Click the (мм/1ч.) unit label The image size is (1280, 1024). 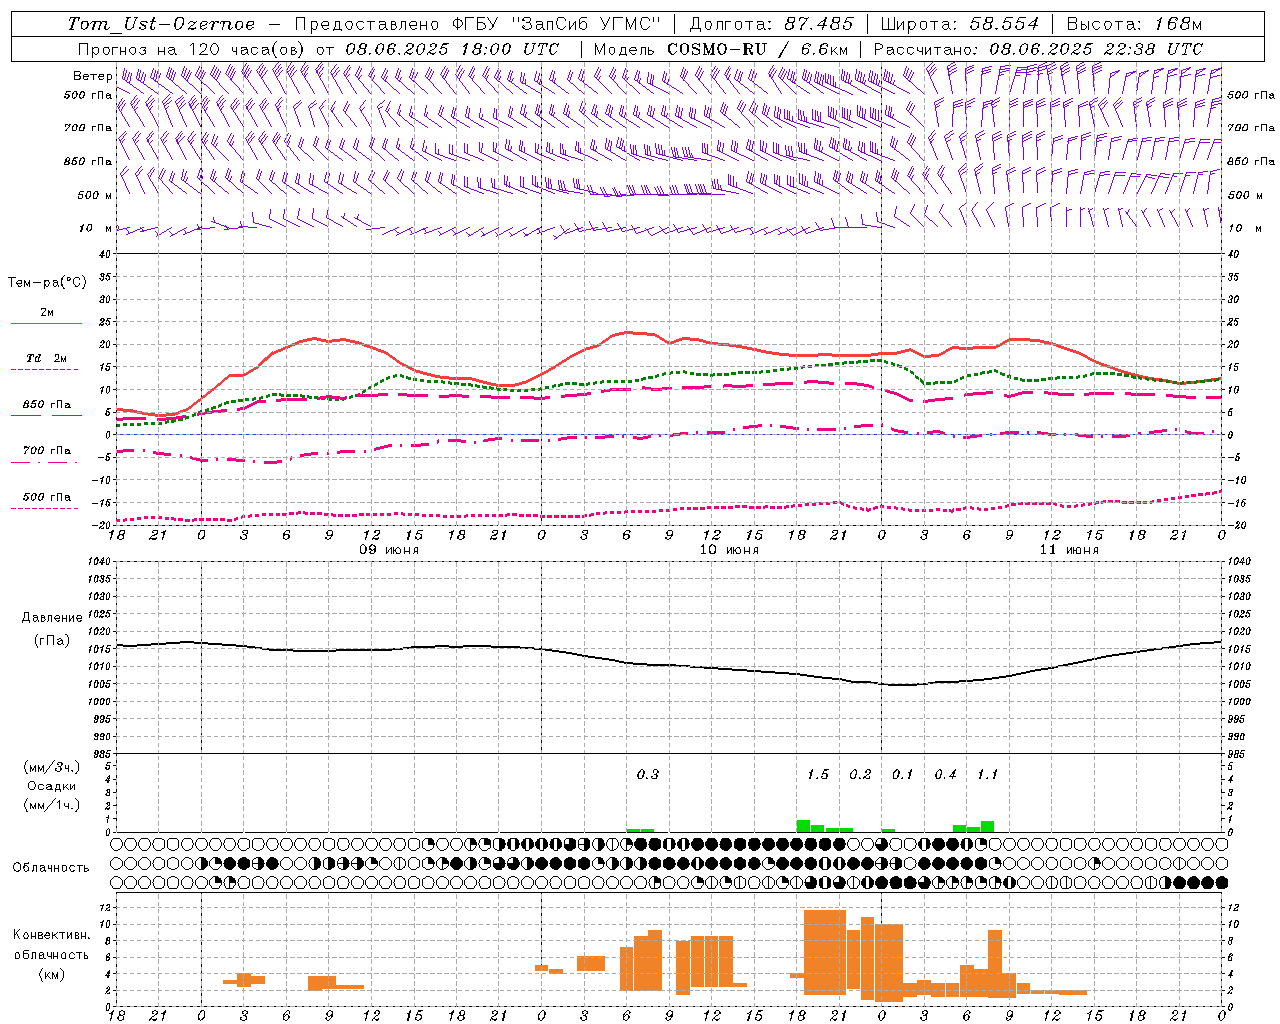pyautogui.click(x=51, y=805)
